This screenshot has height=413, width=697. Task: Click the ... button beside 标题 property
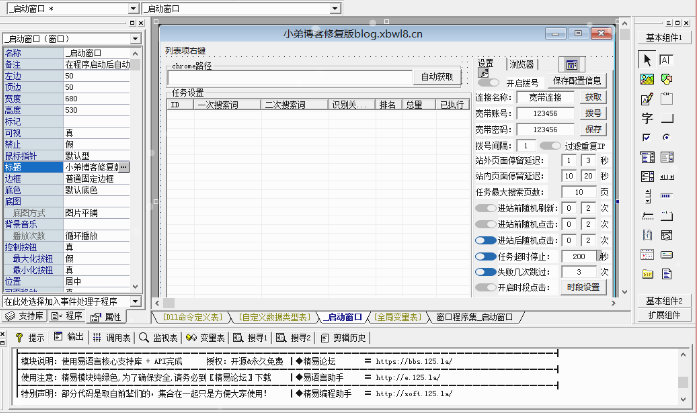coord(124,167)
